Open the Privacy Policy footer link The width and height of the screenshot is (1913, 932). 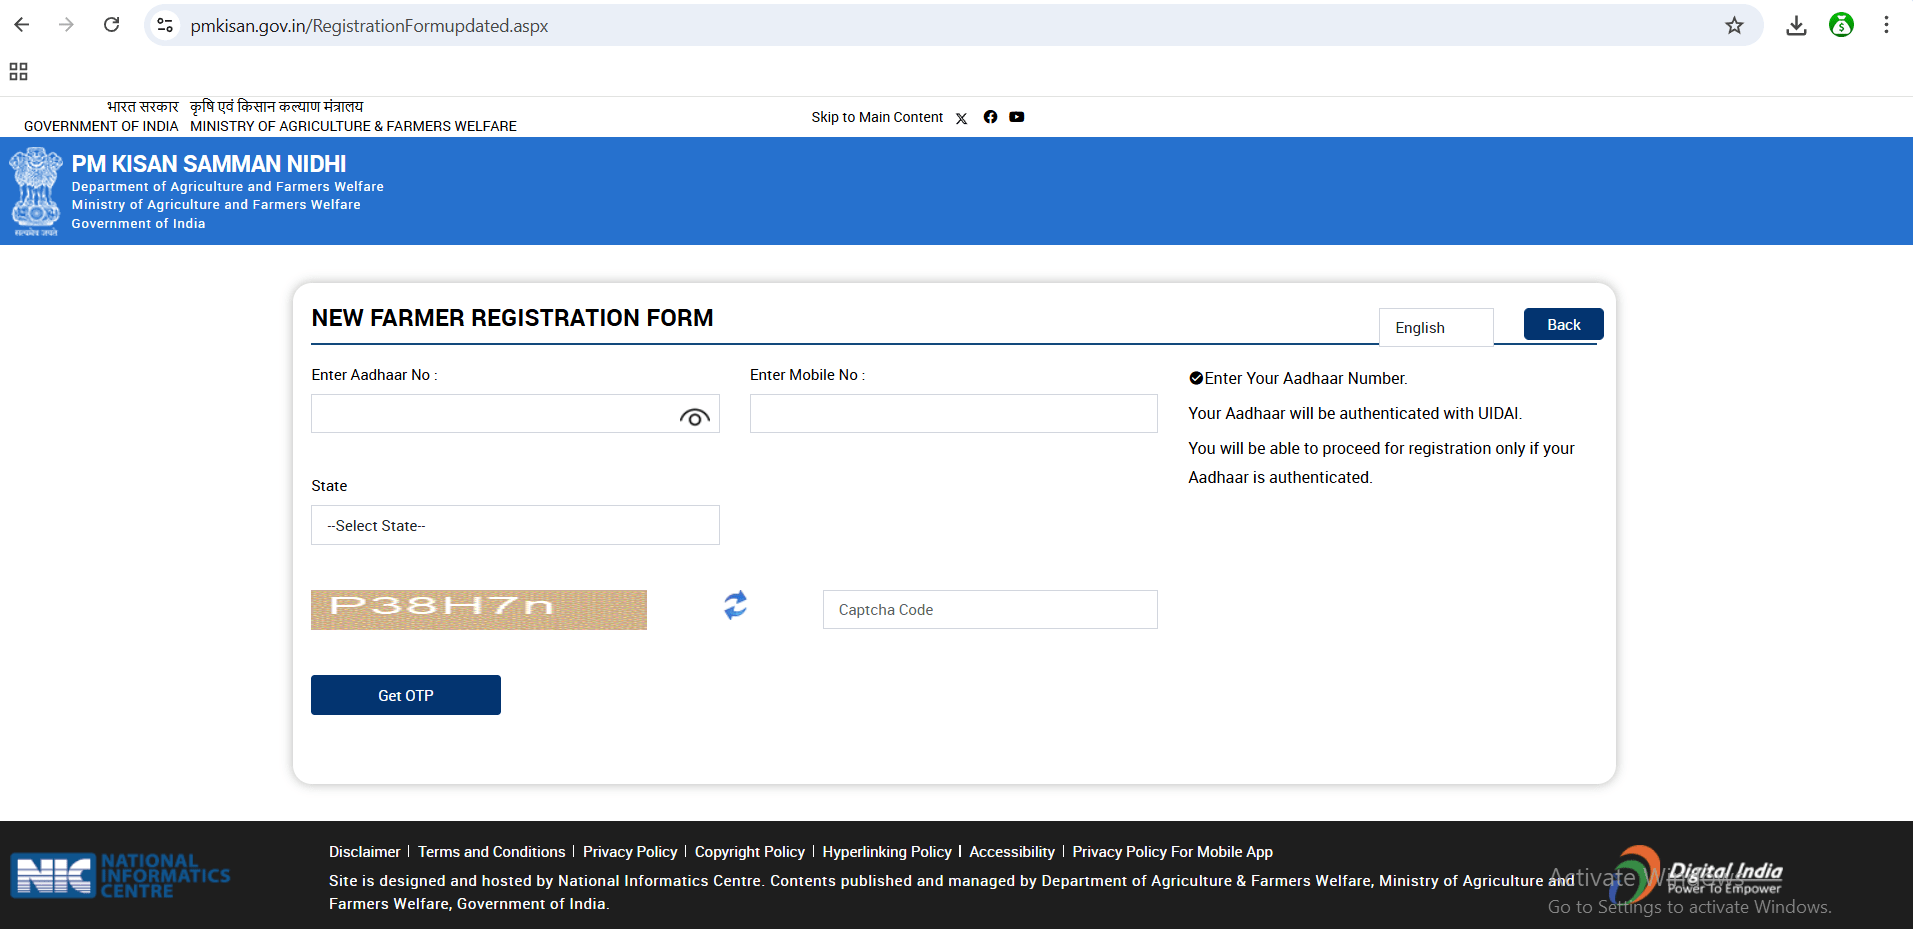pyautogui.click(x=630, y=852)
